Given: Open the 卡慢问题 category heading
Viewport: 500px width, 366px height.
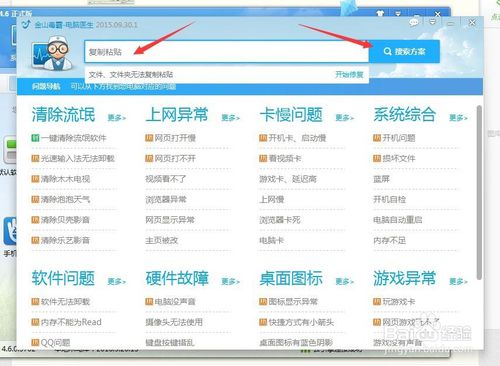Looking at the screenshot, I should tap(291, 115).
